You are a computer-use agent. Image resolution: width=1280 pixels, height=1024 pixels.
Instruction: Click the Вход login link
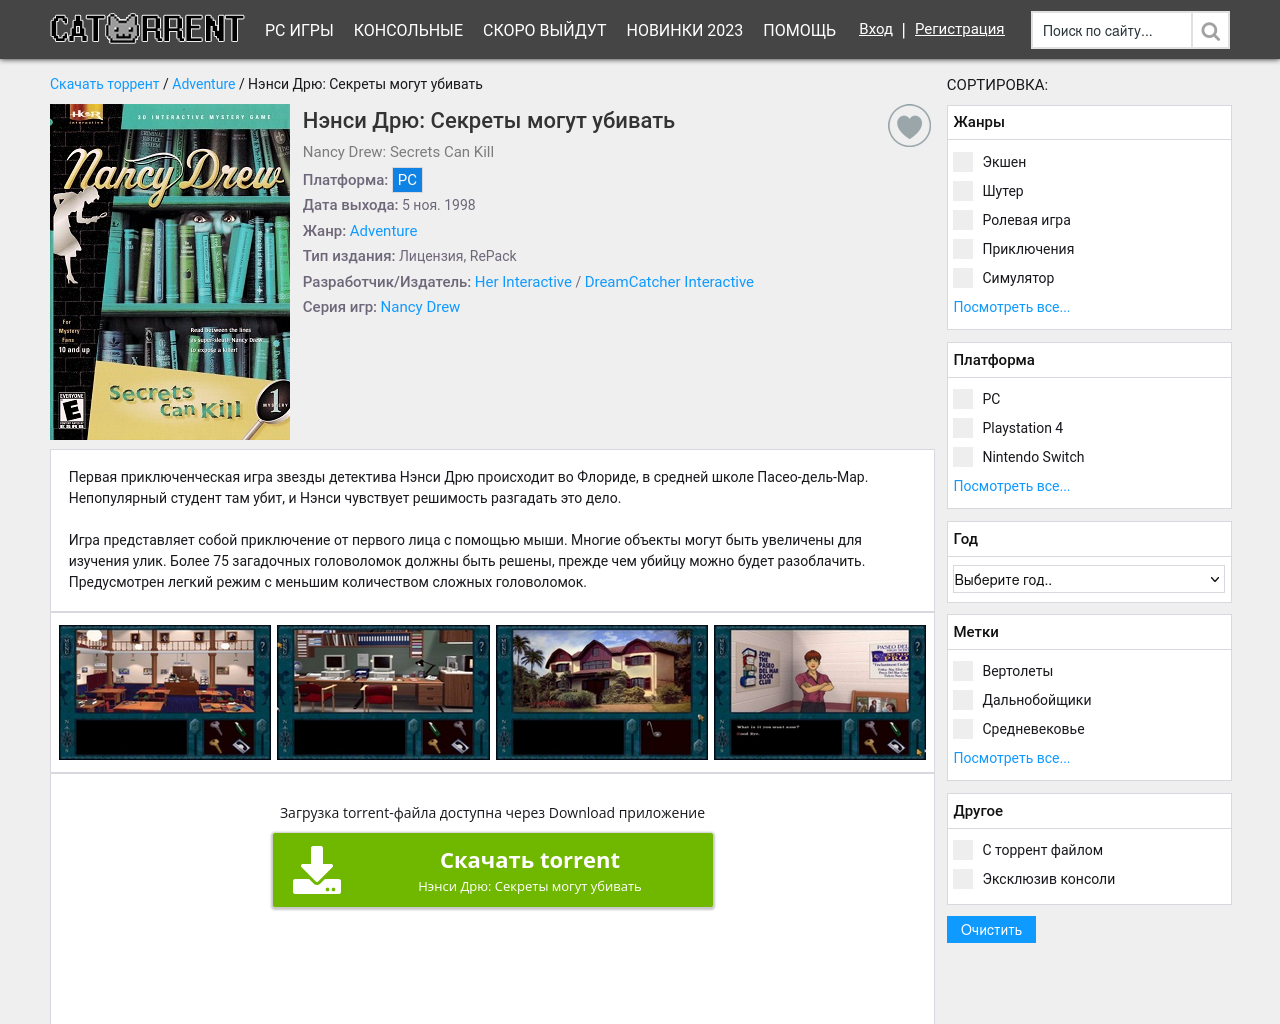coord(876,29)
